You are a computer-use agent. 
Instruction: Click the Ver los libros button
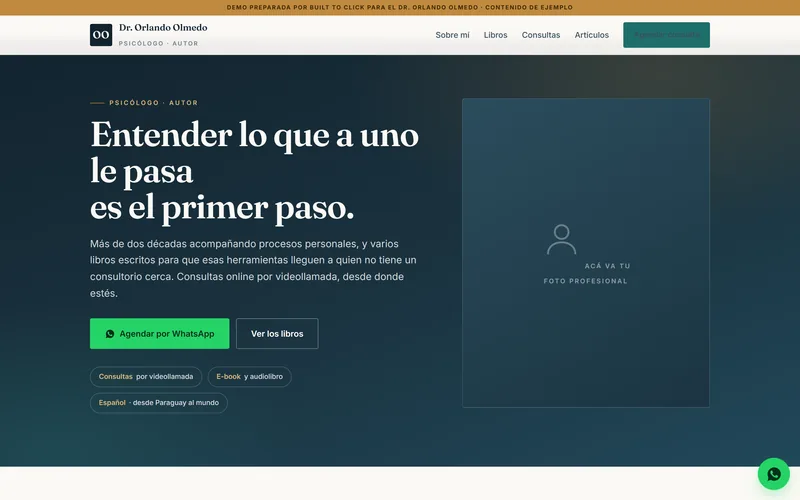pos(277,334)
